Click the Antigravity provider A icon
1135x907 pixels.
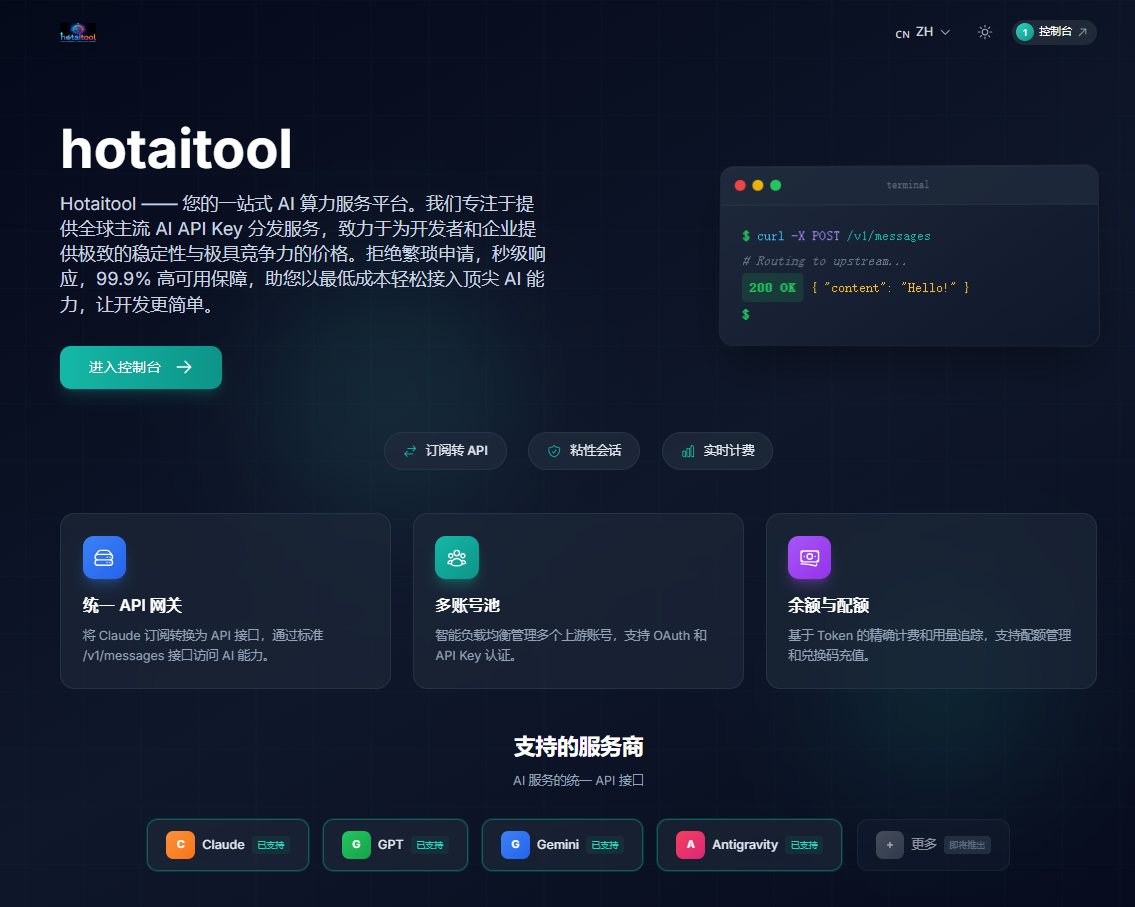[690, 845]
